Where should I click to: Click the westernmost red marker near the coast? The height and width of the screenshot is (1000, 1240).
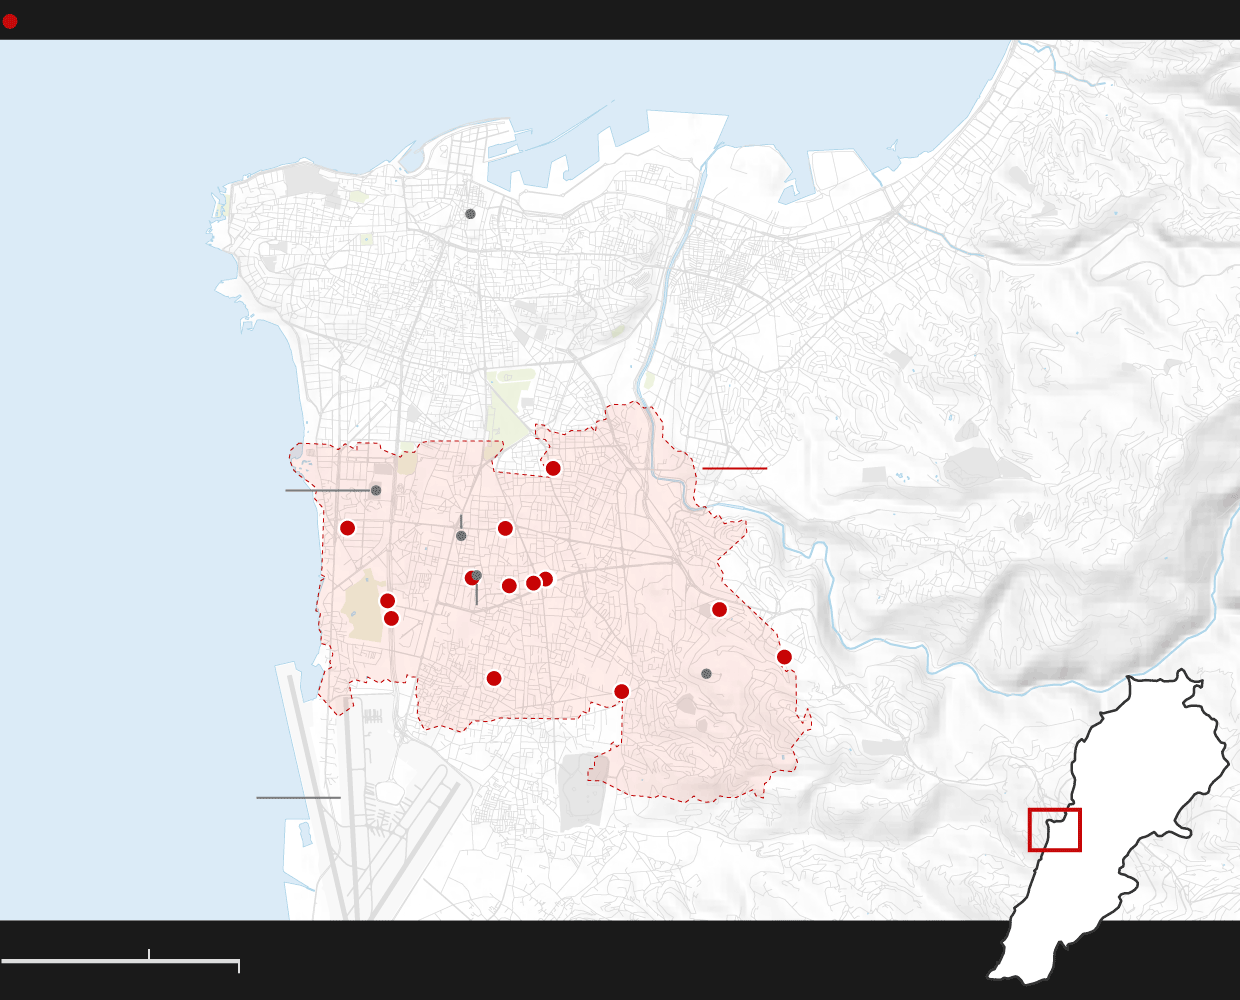coord(347,528)
